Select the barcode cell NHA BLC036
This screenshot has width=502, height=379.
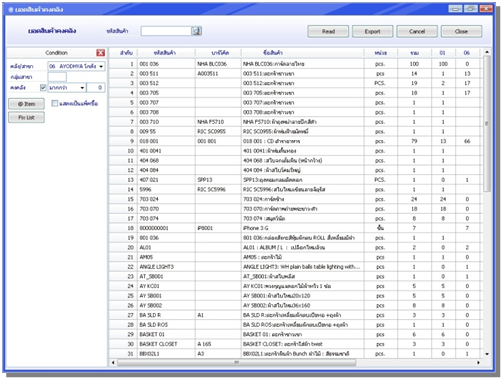218,64
